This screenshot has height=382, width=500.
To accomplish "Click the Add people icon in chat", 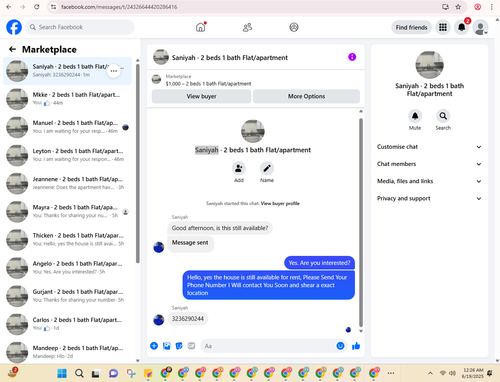I will pos(239,168).
